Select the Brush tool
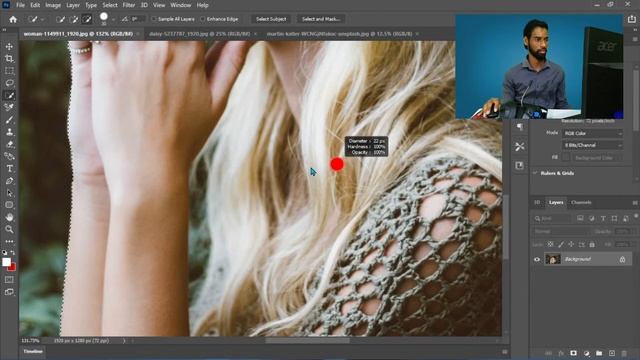Viewport: 640px width, 360px height. [x=9, y=120]
